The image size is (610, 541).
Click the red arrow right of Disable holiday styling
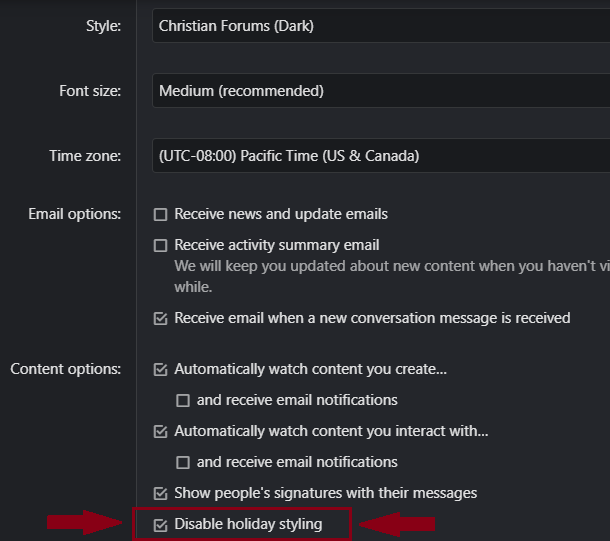[398, 523]
